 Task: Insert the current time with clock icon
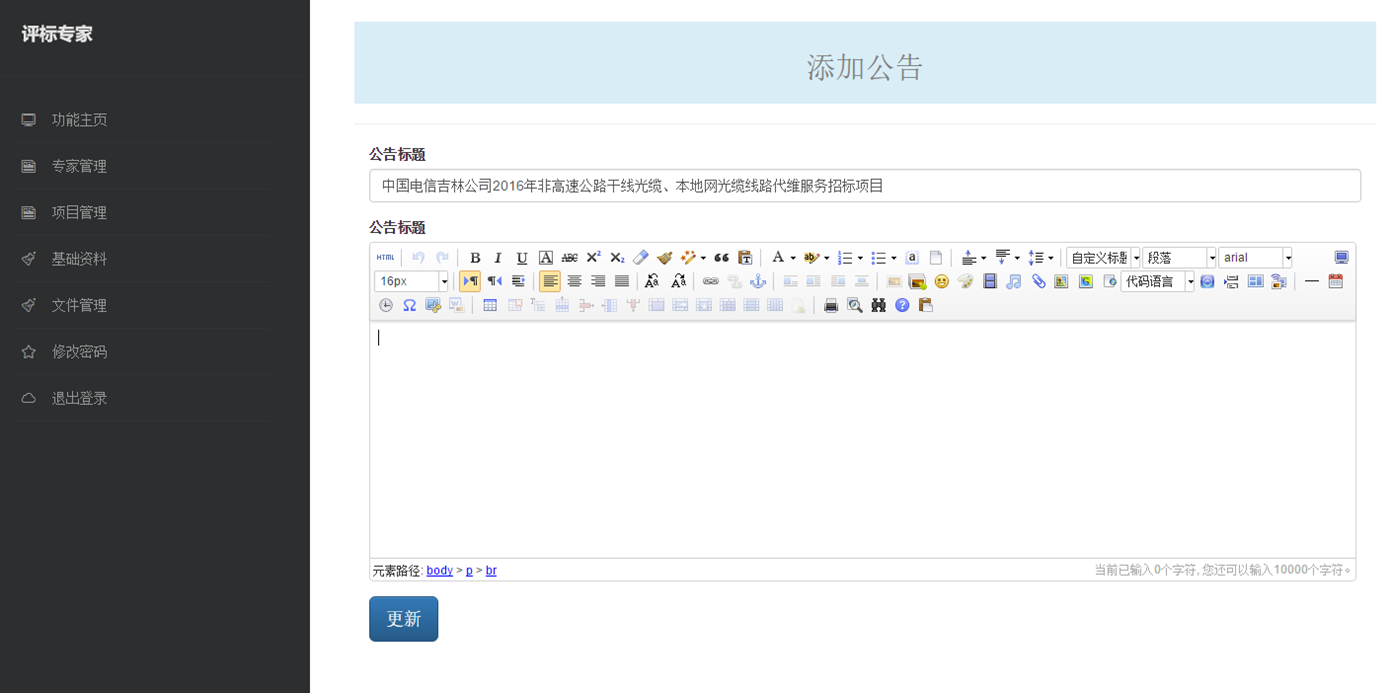tap(385, 305)
